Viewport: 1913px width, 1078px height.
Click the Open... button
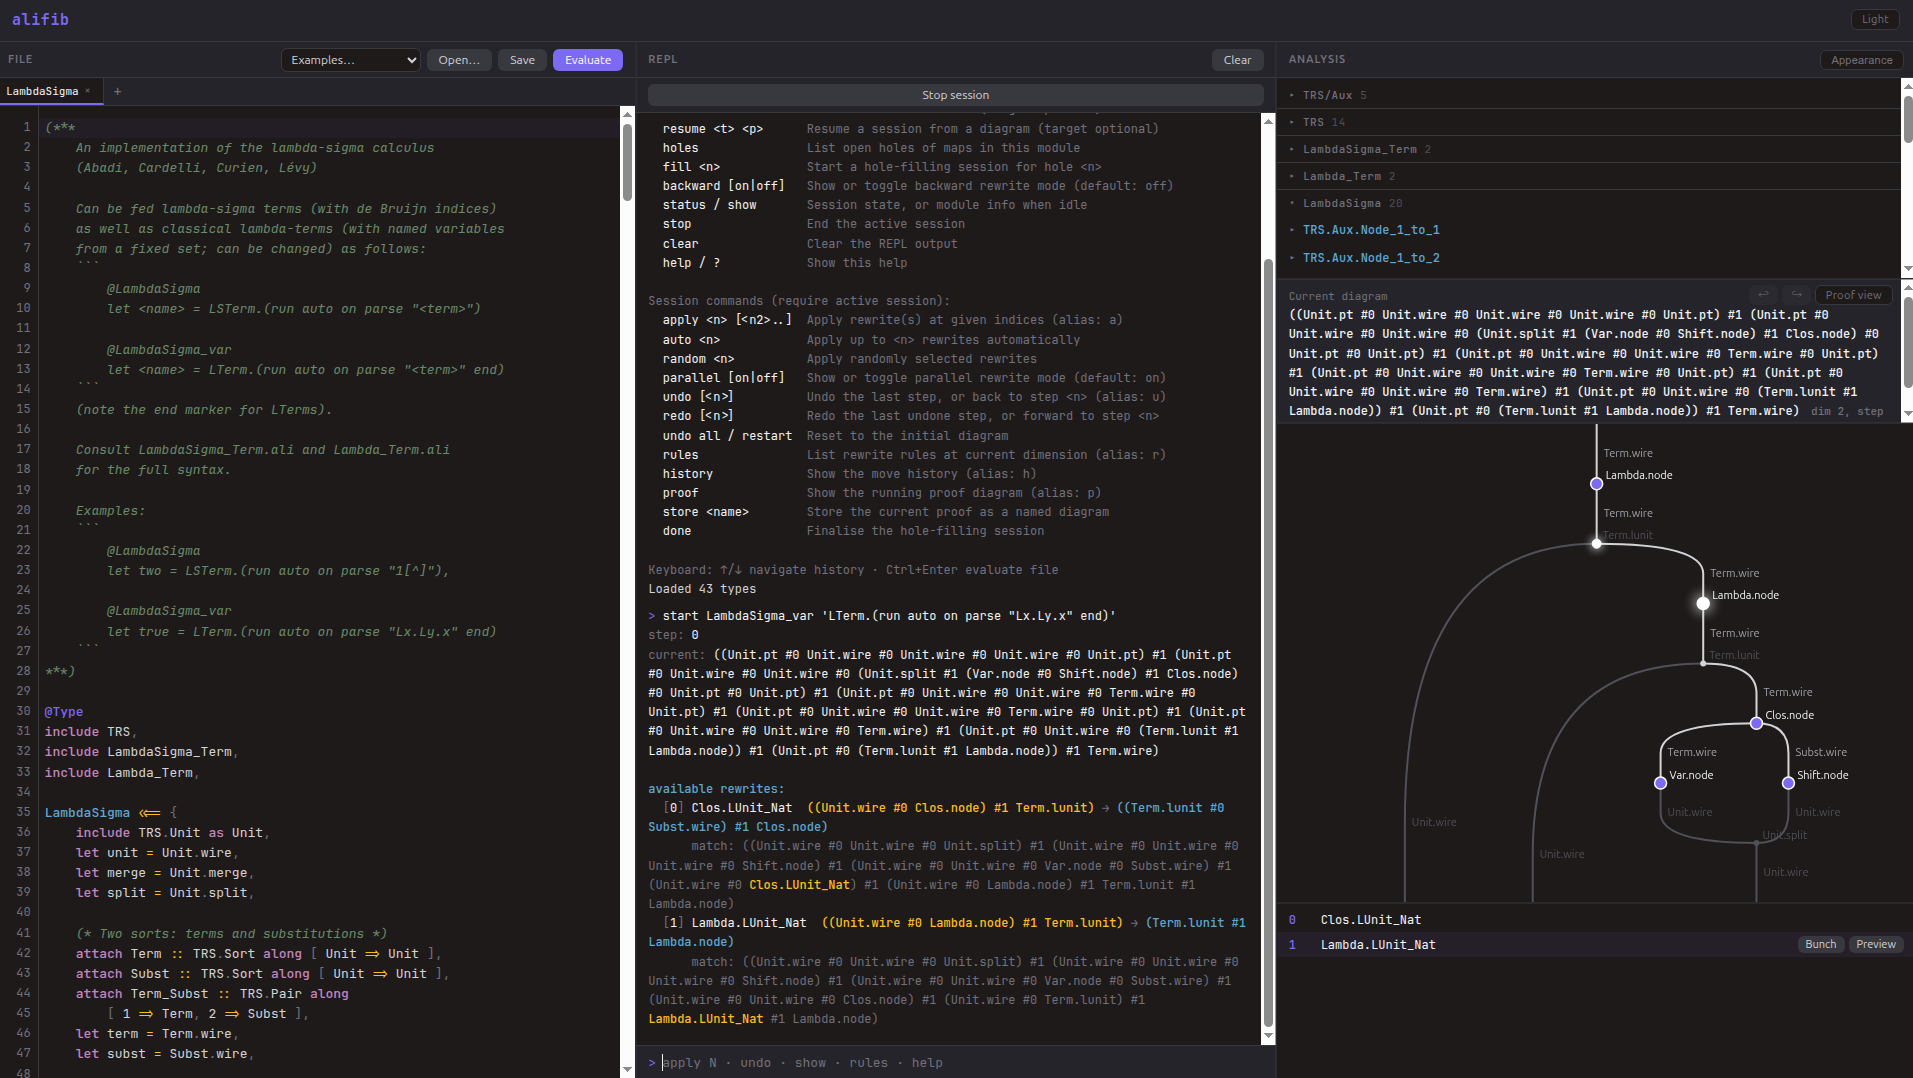point(459,60)
